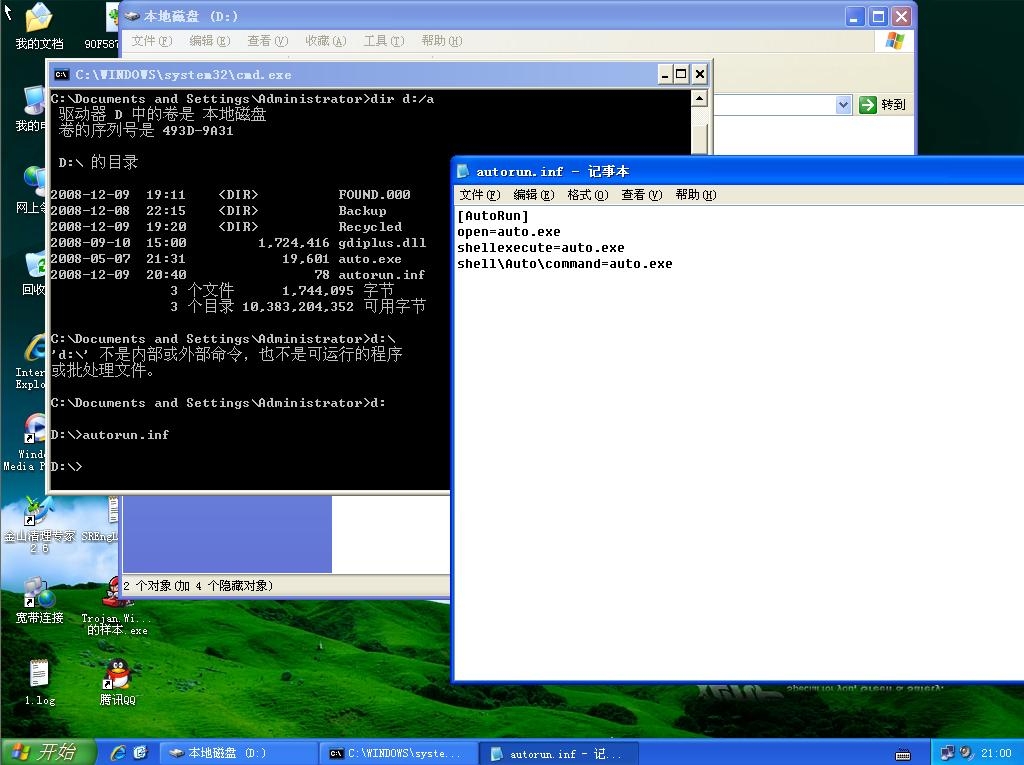Screen dimensions: 1024x765
Task: Open Explorer 文件(F) menu
Action: 152,41
